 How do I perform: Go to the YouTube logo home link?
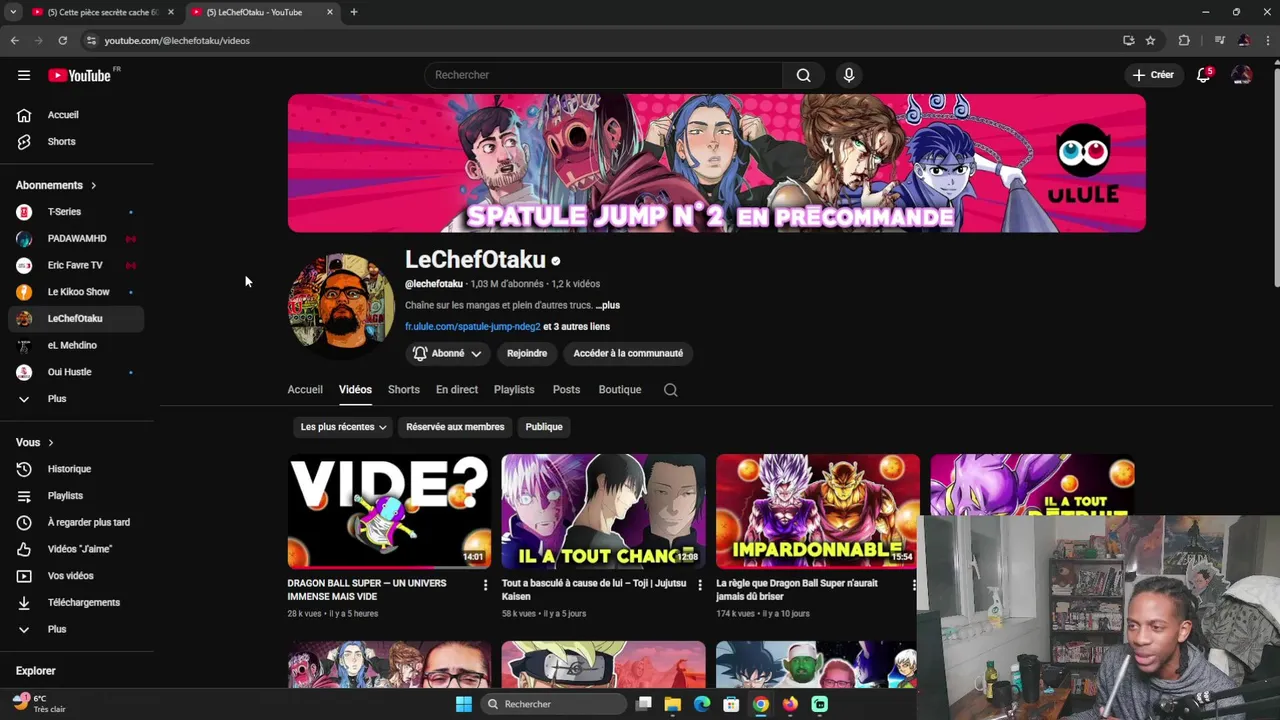pyautogui.click(x=80, y=75)
